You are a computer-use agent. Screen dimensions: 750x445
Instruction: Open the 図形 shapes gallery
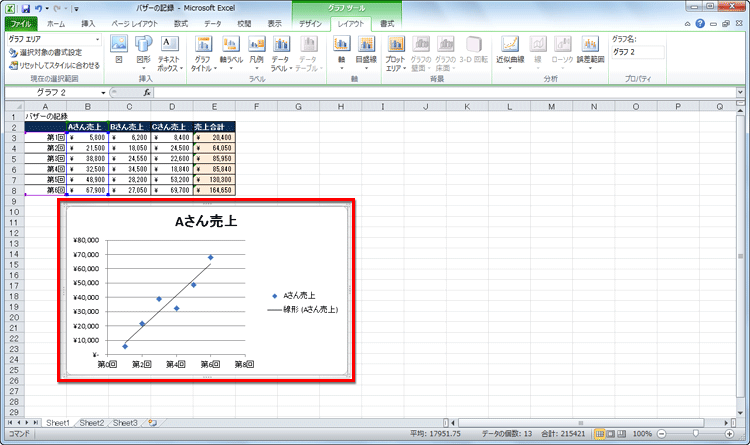coord(143,53)
